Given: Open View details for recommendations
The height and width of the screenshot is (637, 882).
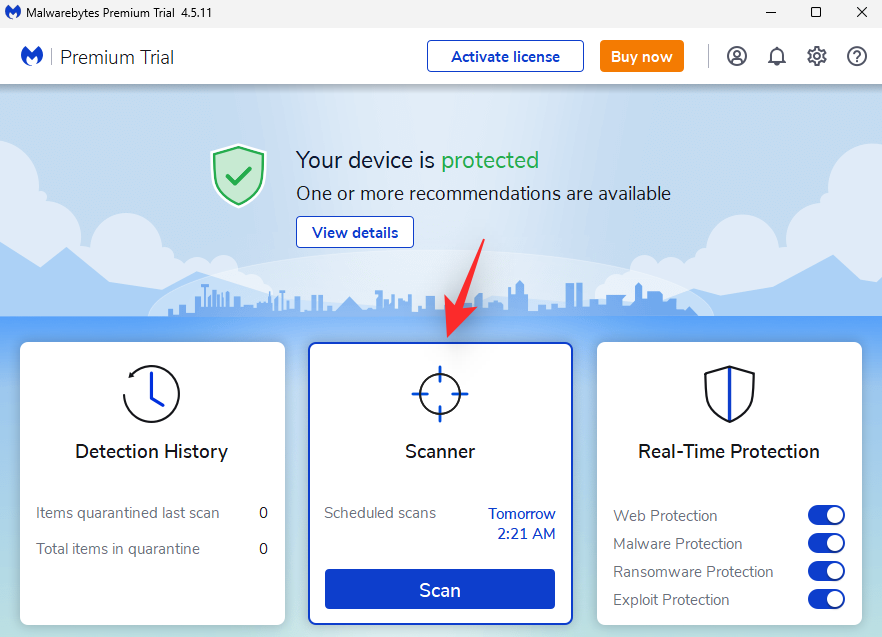Looking at the screenshot, I should pos(355,232).
